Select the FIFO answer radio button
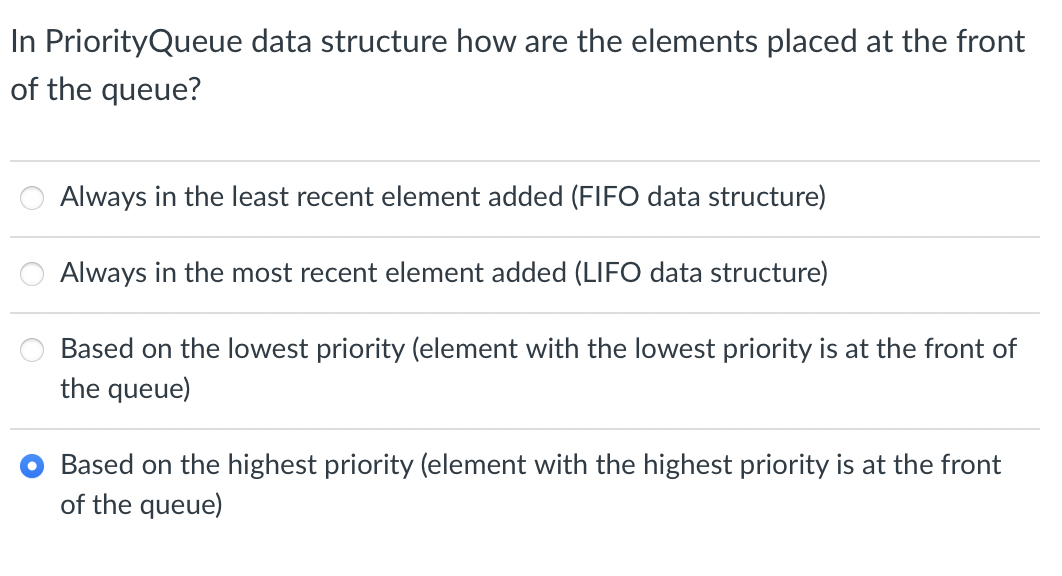 (32, 198)
